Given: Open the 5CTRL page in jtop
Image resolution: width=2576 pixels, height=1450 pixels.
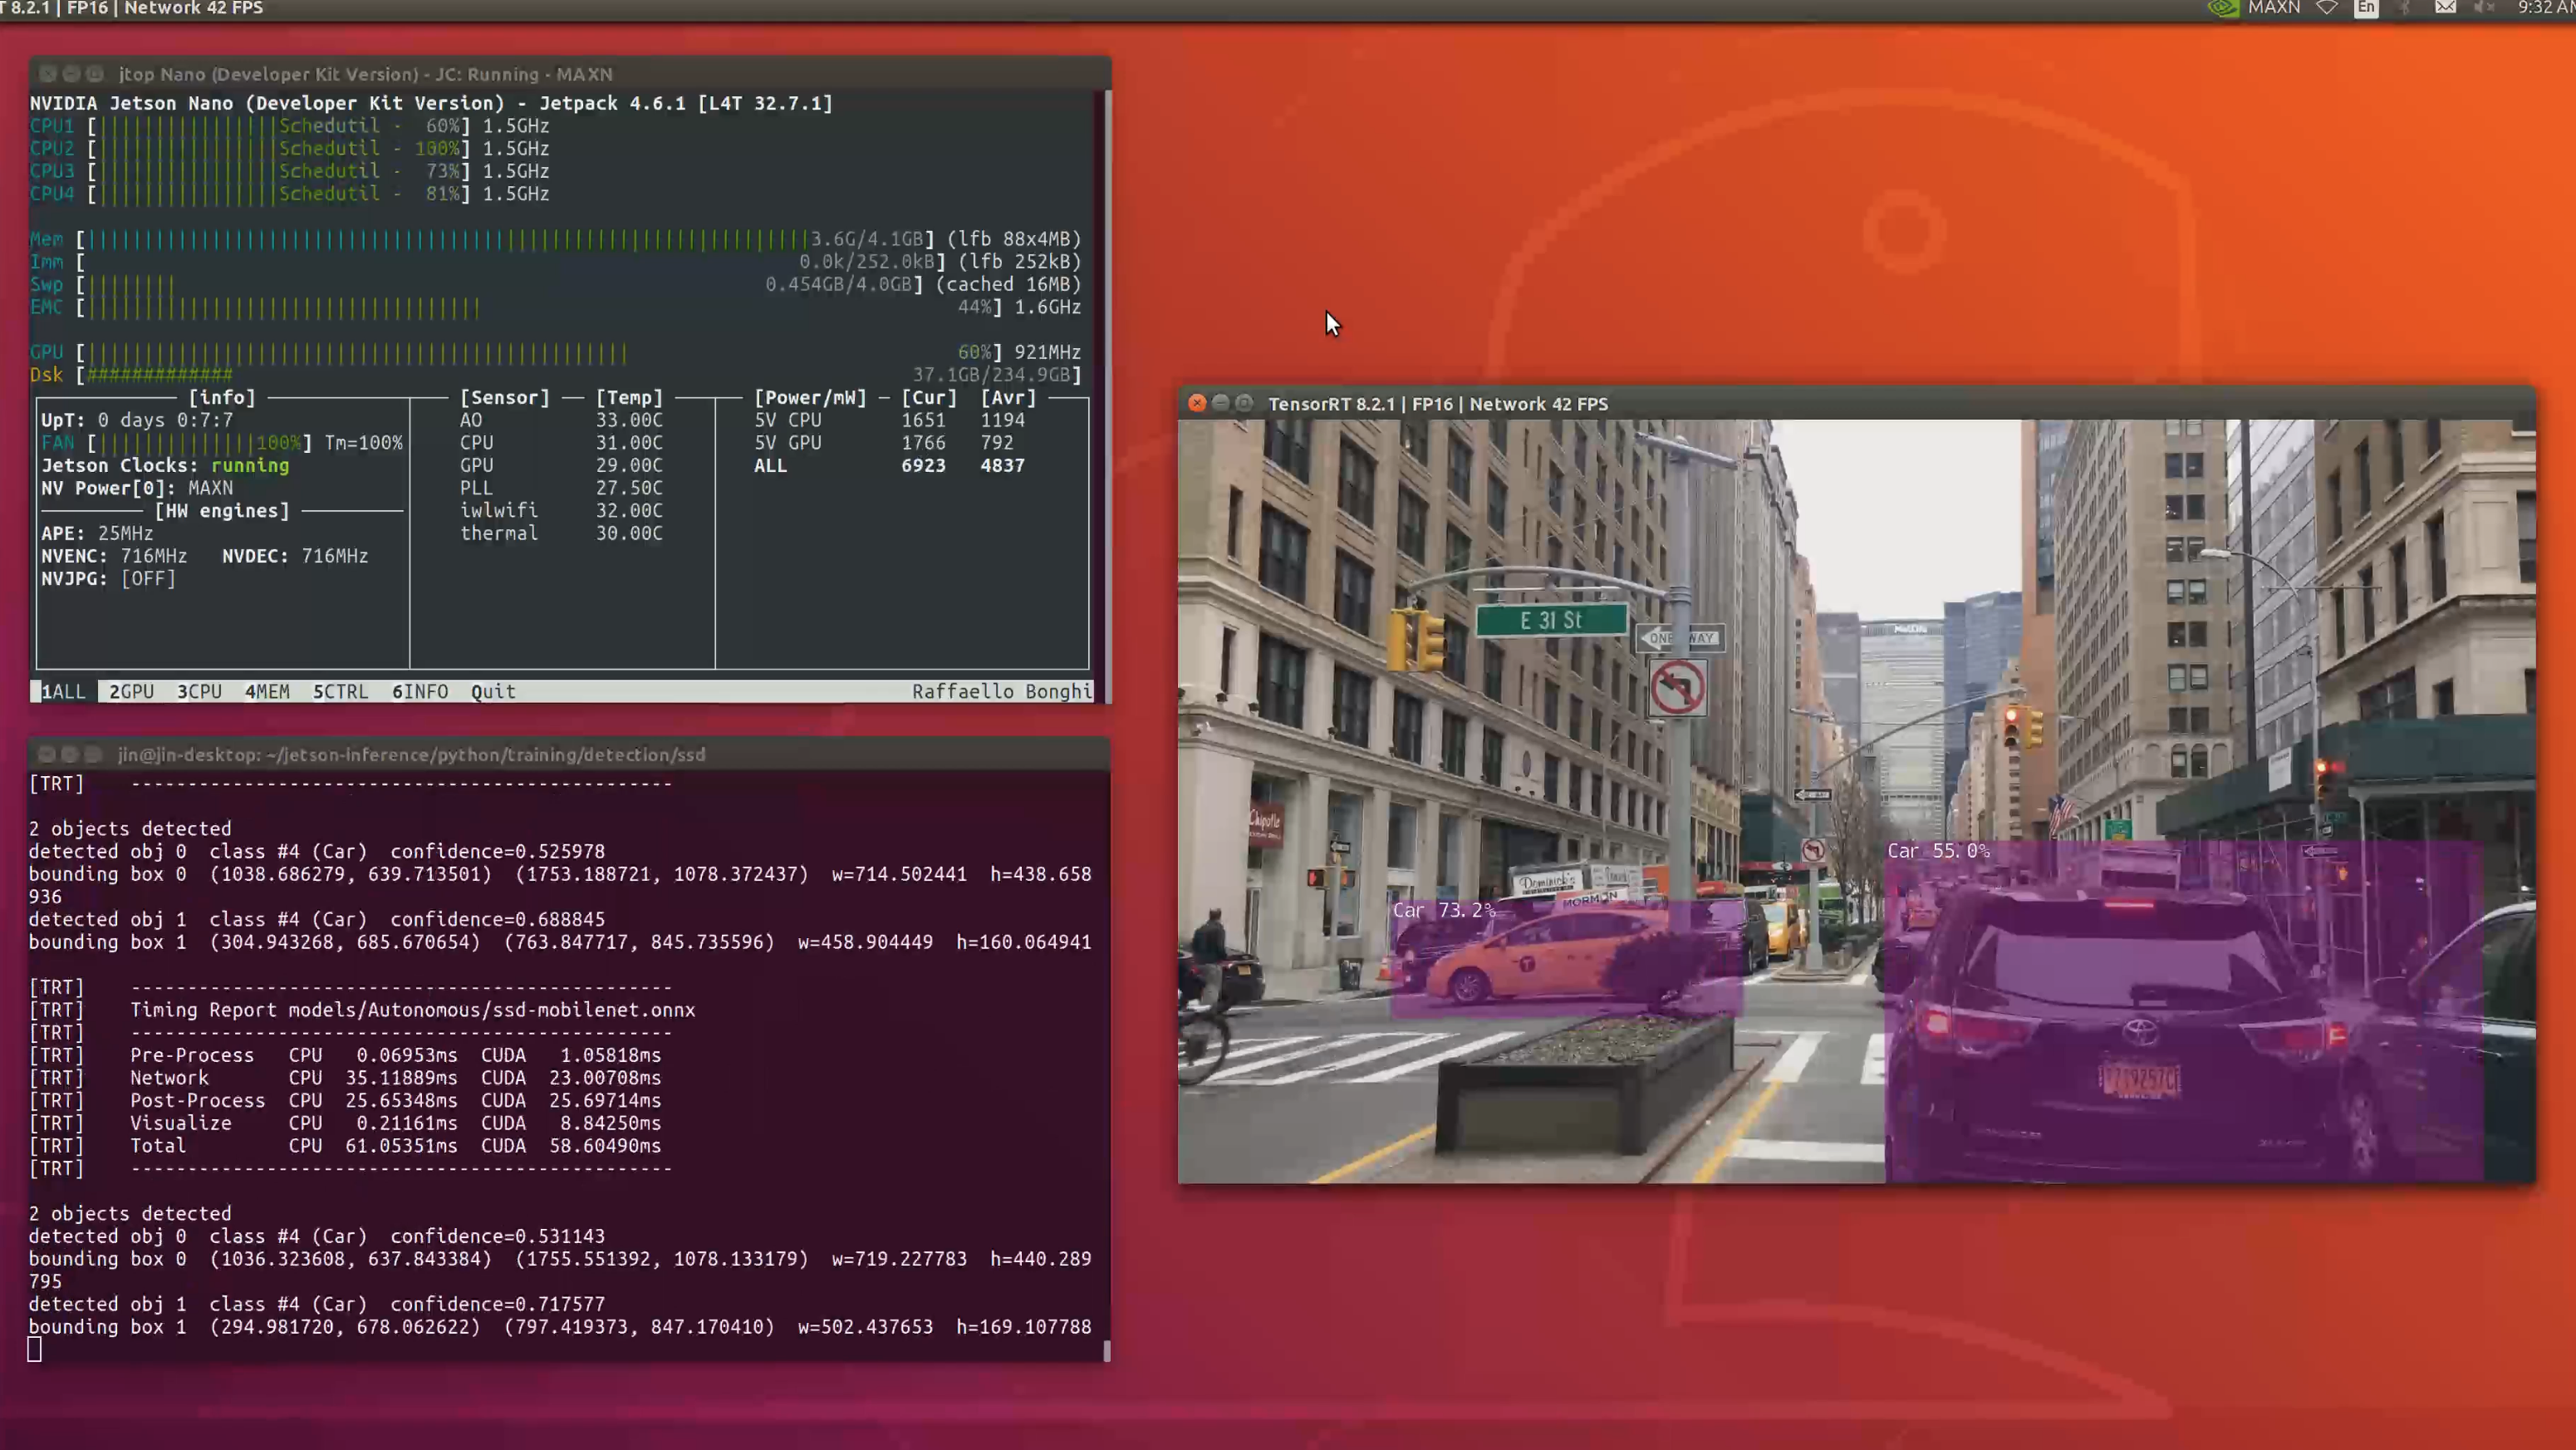Looking at the screenshot, I should pyautogui.click(x=340, y=691).
